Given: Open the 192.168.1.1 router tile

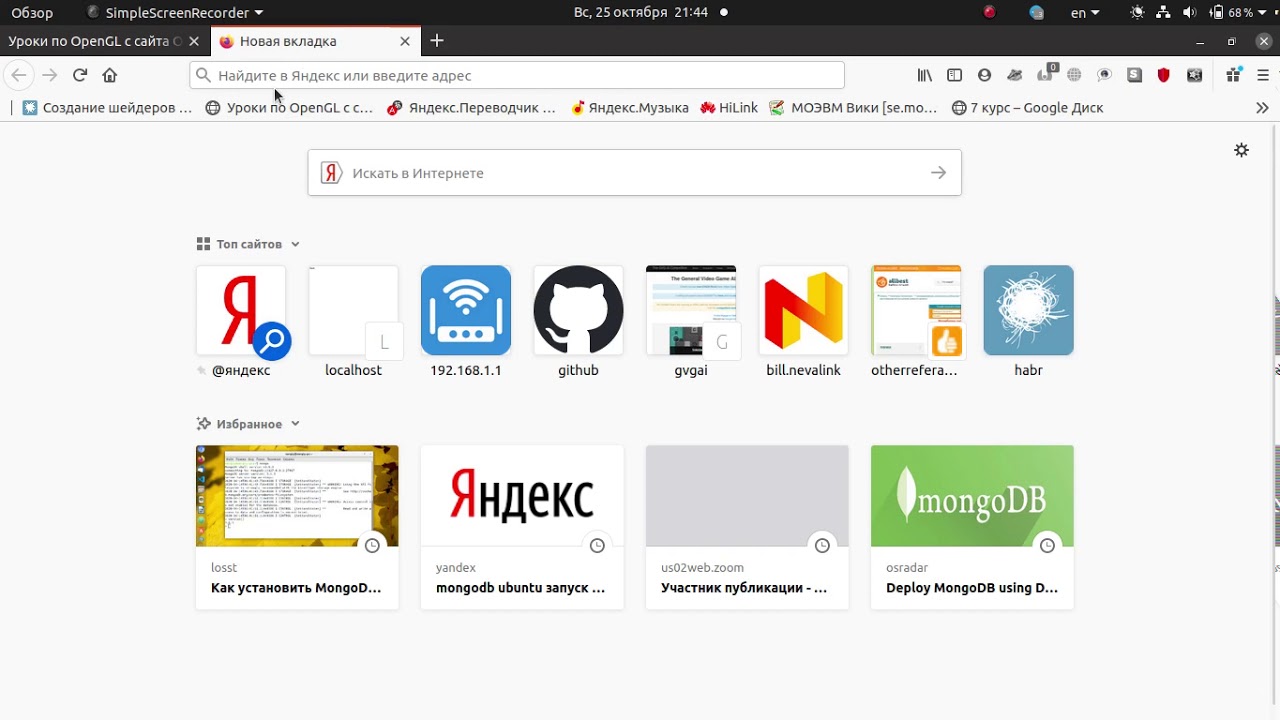Looking at the screenshot, I should (466, 322).
